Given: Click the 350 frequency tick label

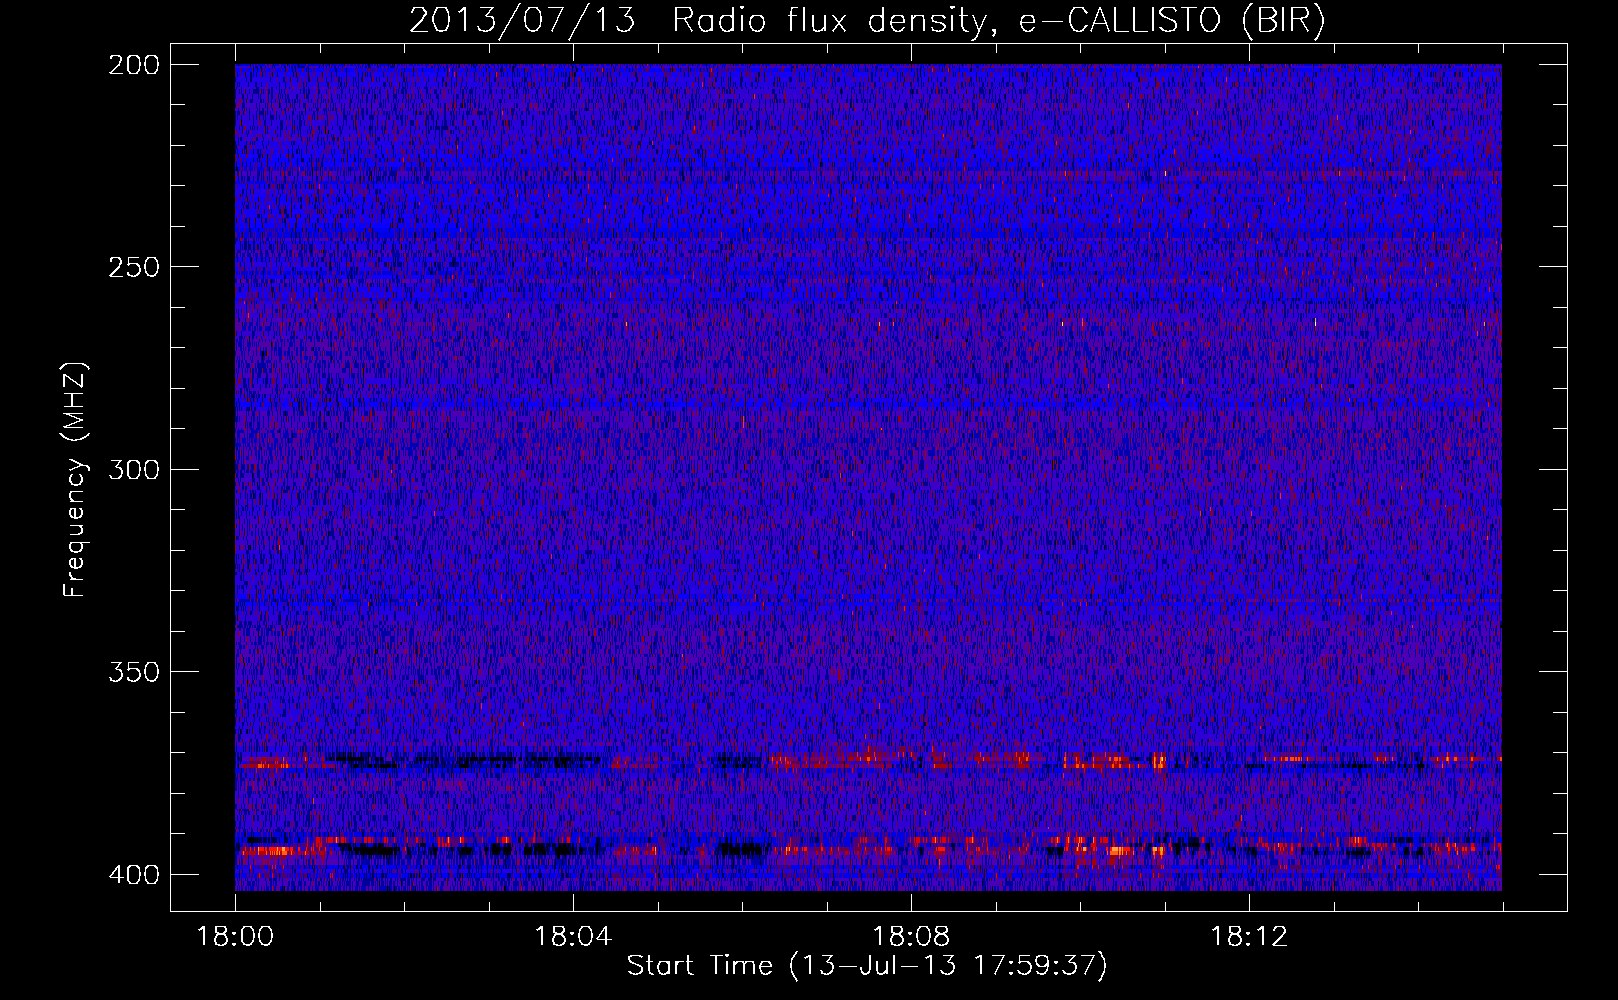Looking at the screenshot, I should point(134,672).
